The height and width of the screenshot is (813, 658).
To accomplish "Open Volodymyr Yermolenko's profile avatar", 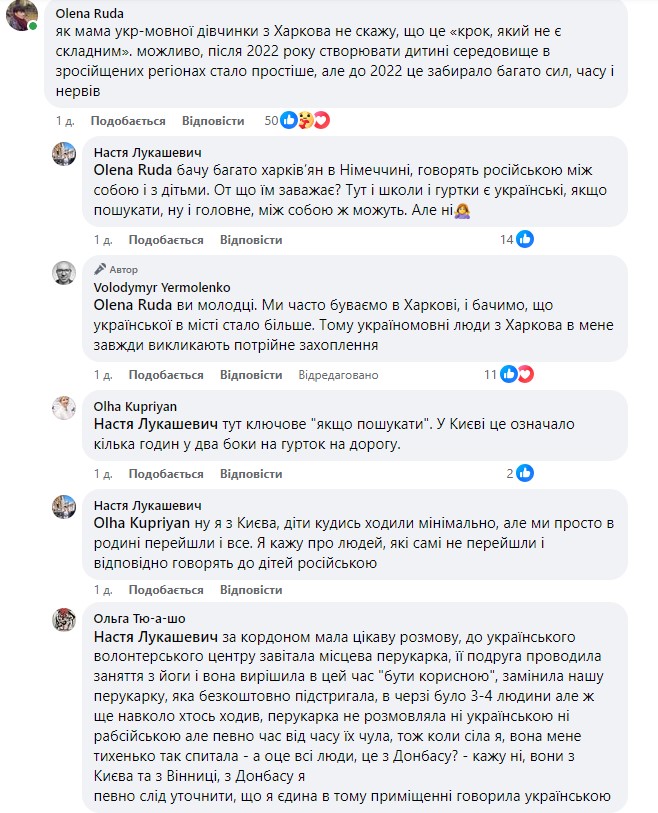I will click(x=66, y=274).
